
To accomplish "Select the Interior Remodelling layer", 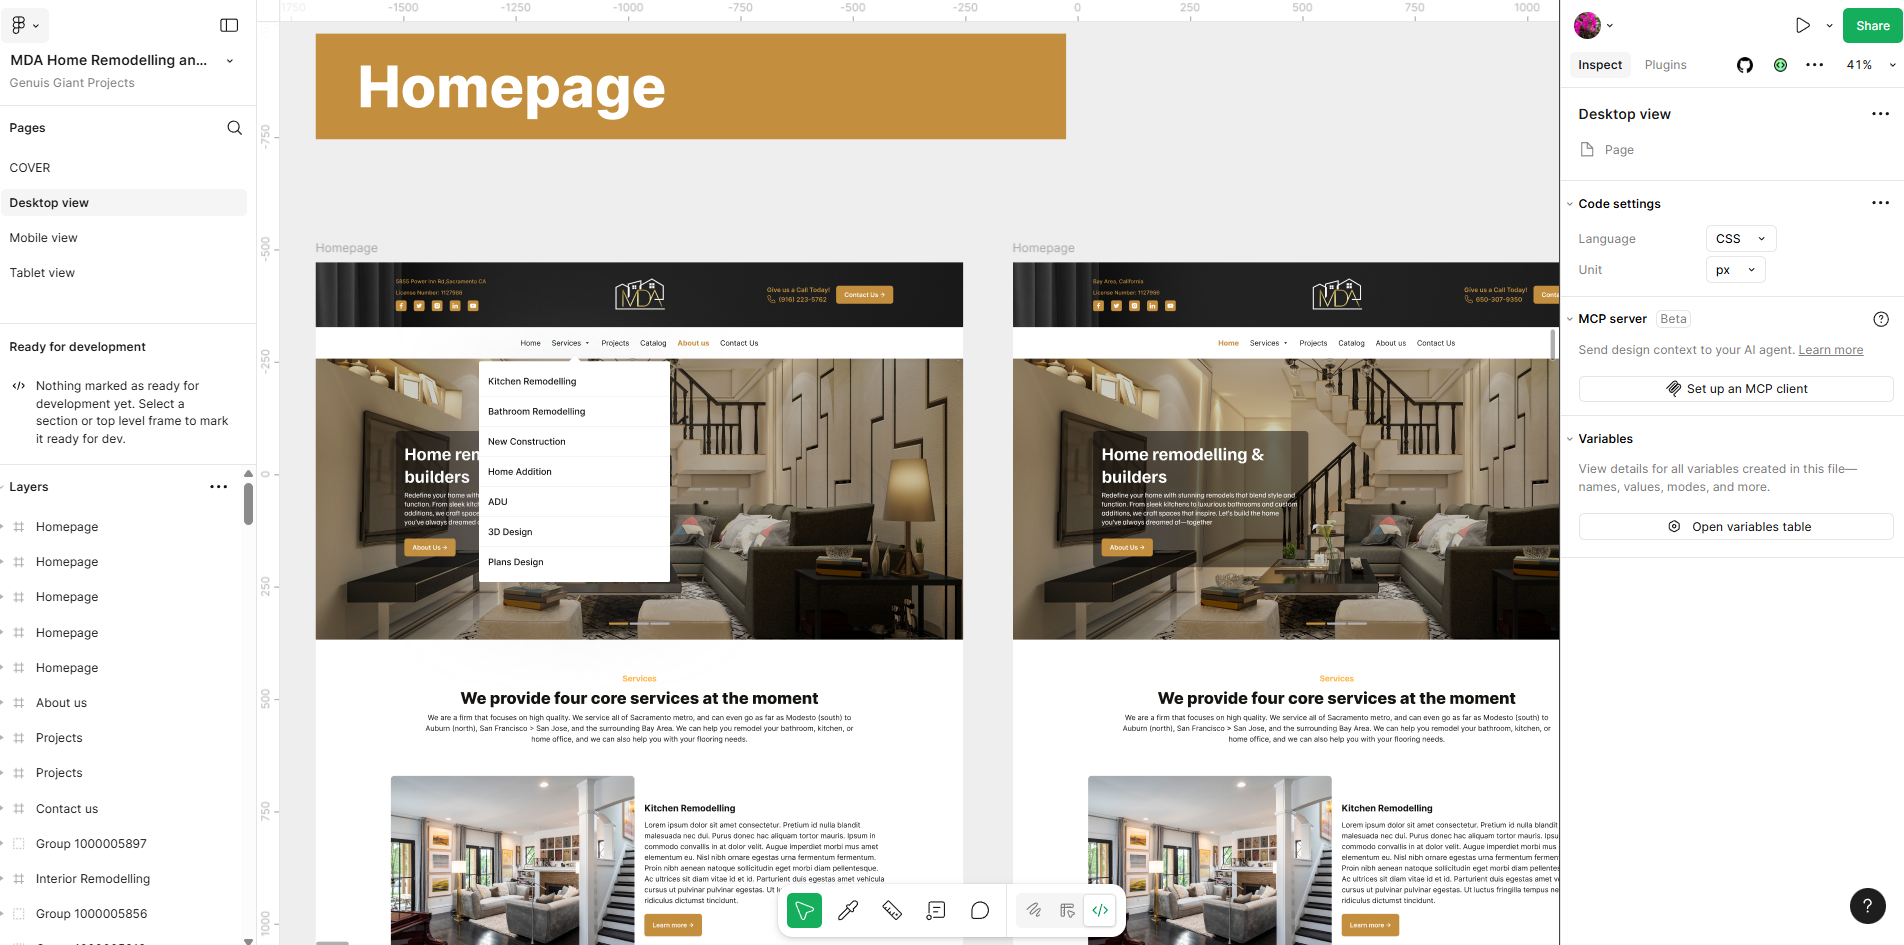I will click(x=93, y=879).
